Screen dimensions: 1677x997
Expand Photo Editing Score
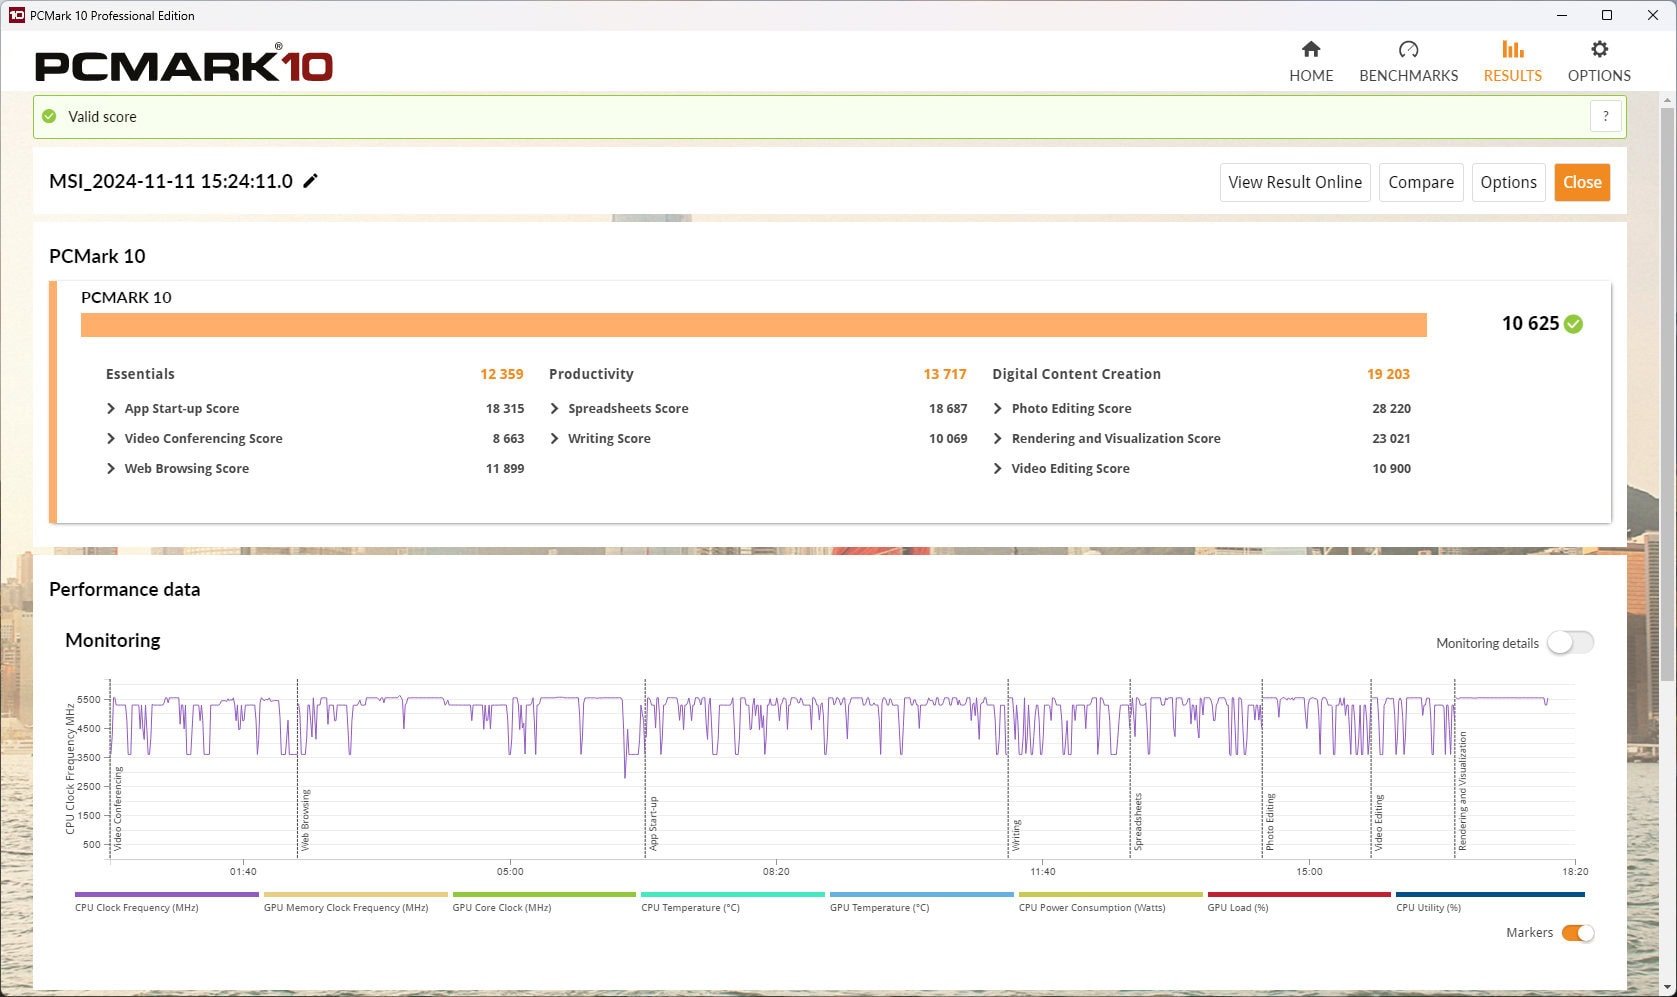[x=997, y=408]
